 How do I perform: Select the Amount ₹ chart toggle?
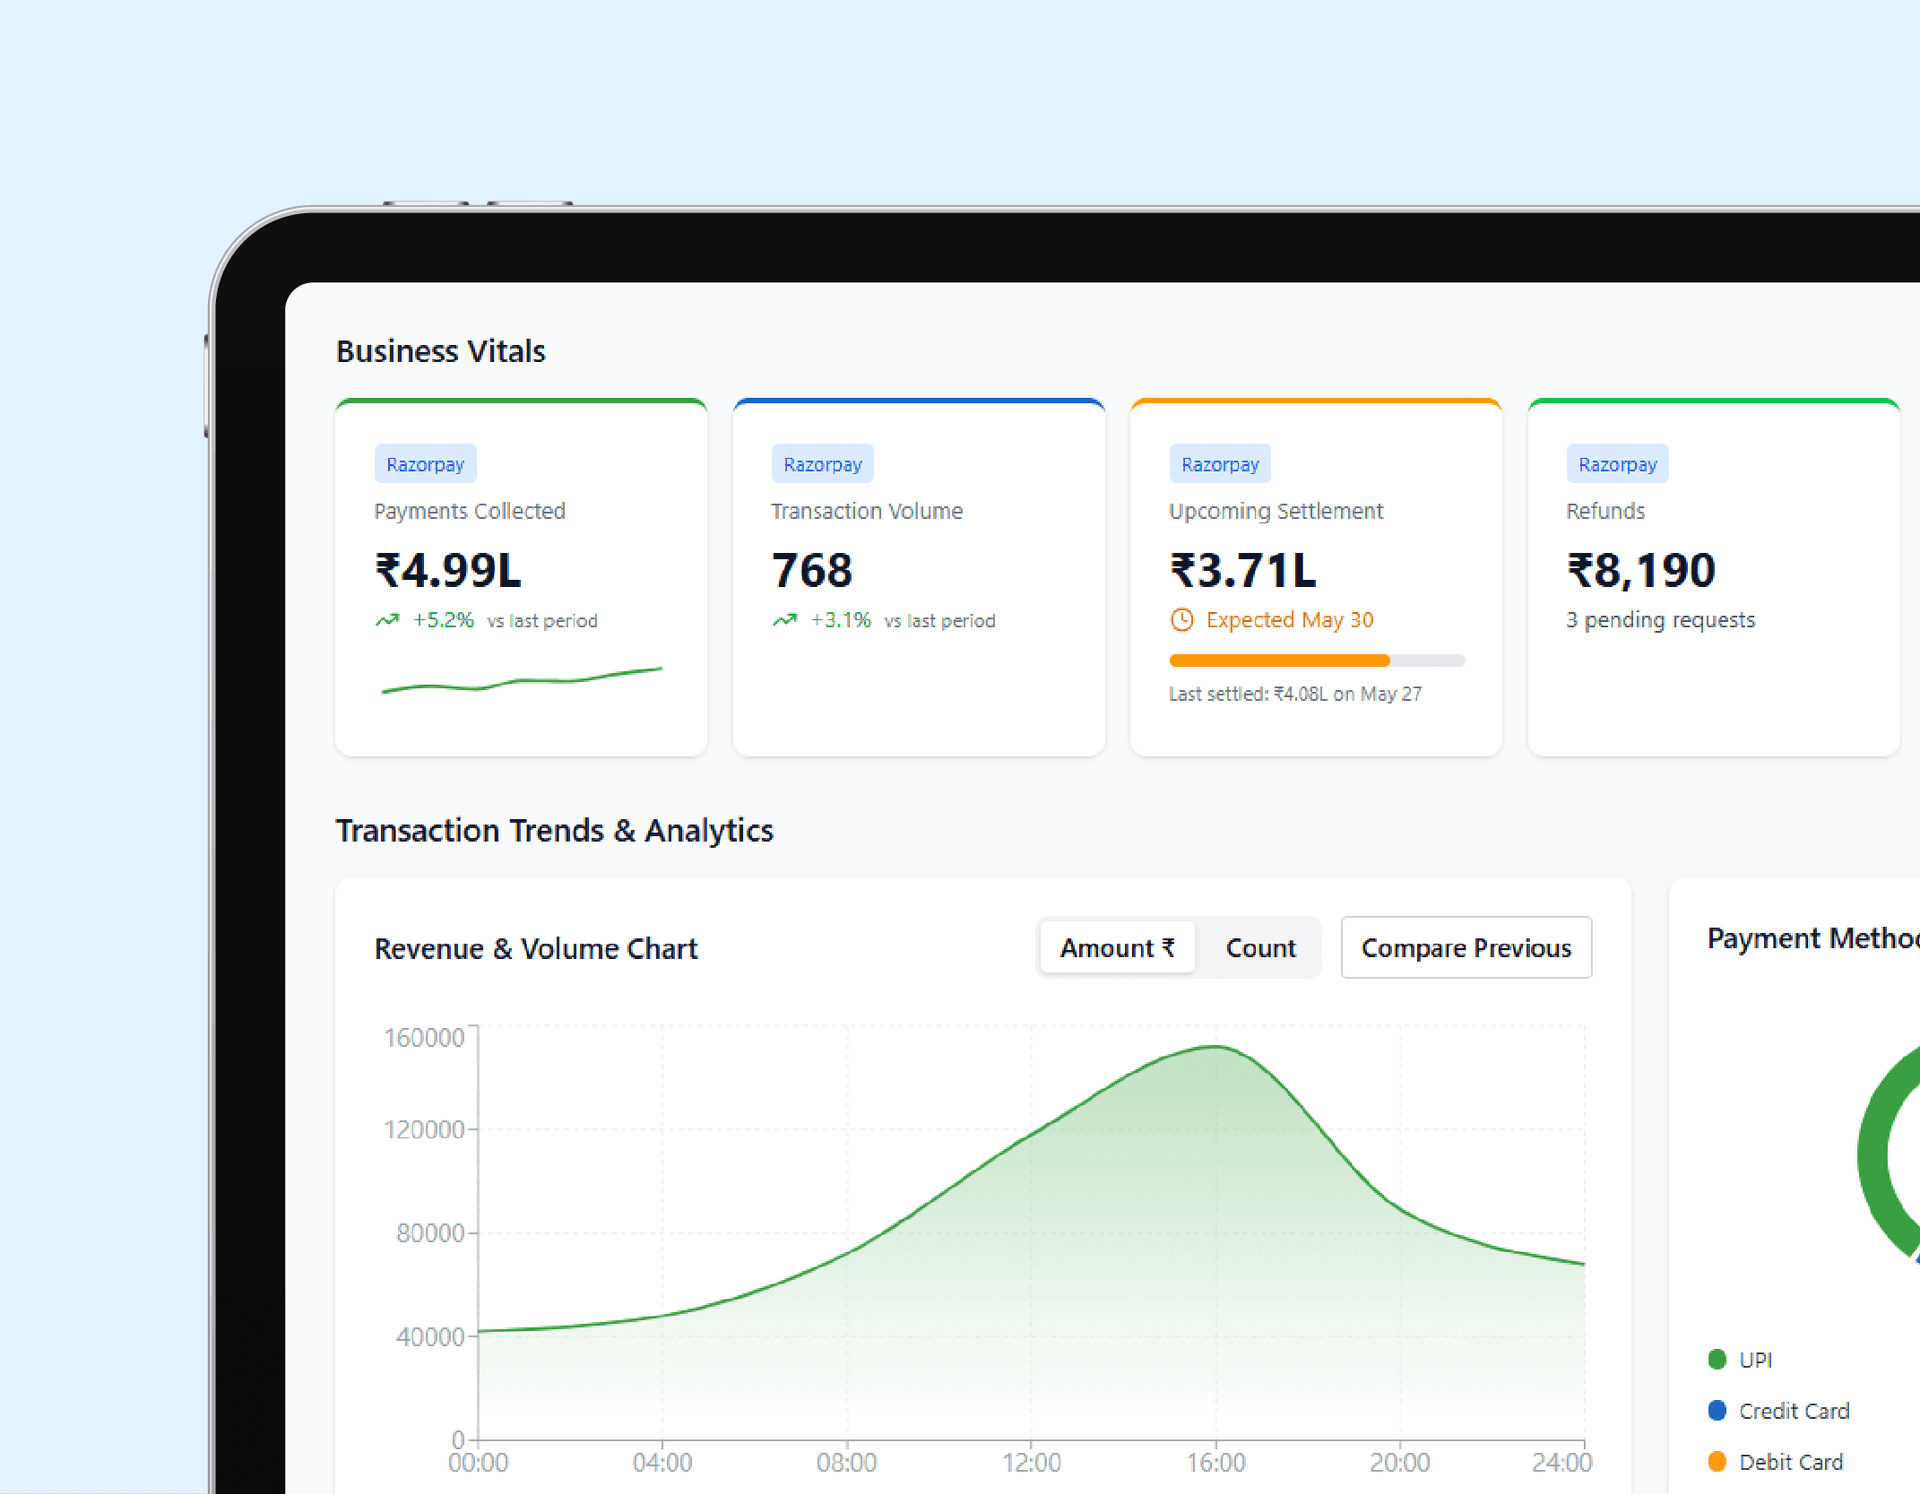pyautogui.click(x=1117, y=948)
